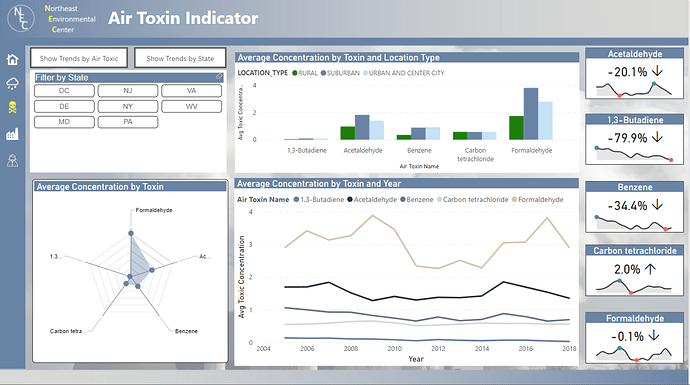Click the Acetaldehyde sparkline in KPI card

[x=634, y=89]
